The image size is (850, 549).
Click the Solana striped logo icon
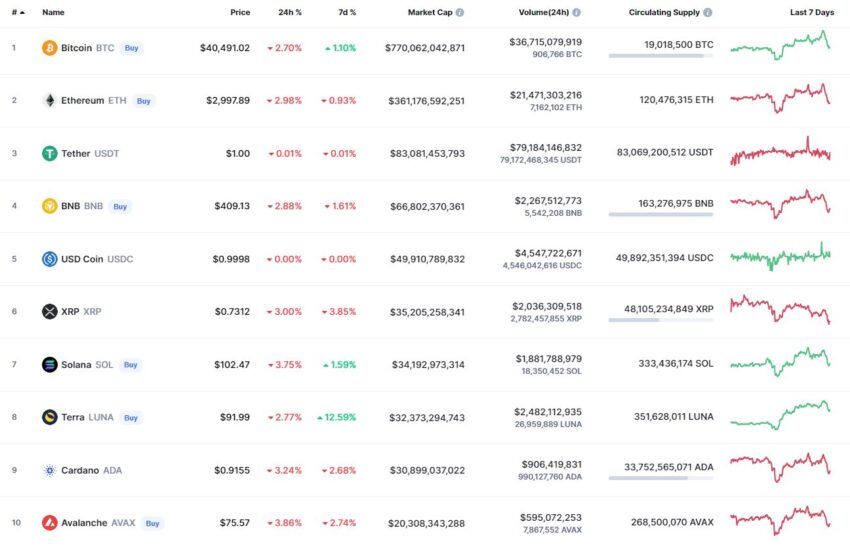pyautogui.click(x=49, y=365)
